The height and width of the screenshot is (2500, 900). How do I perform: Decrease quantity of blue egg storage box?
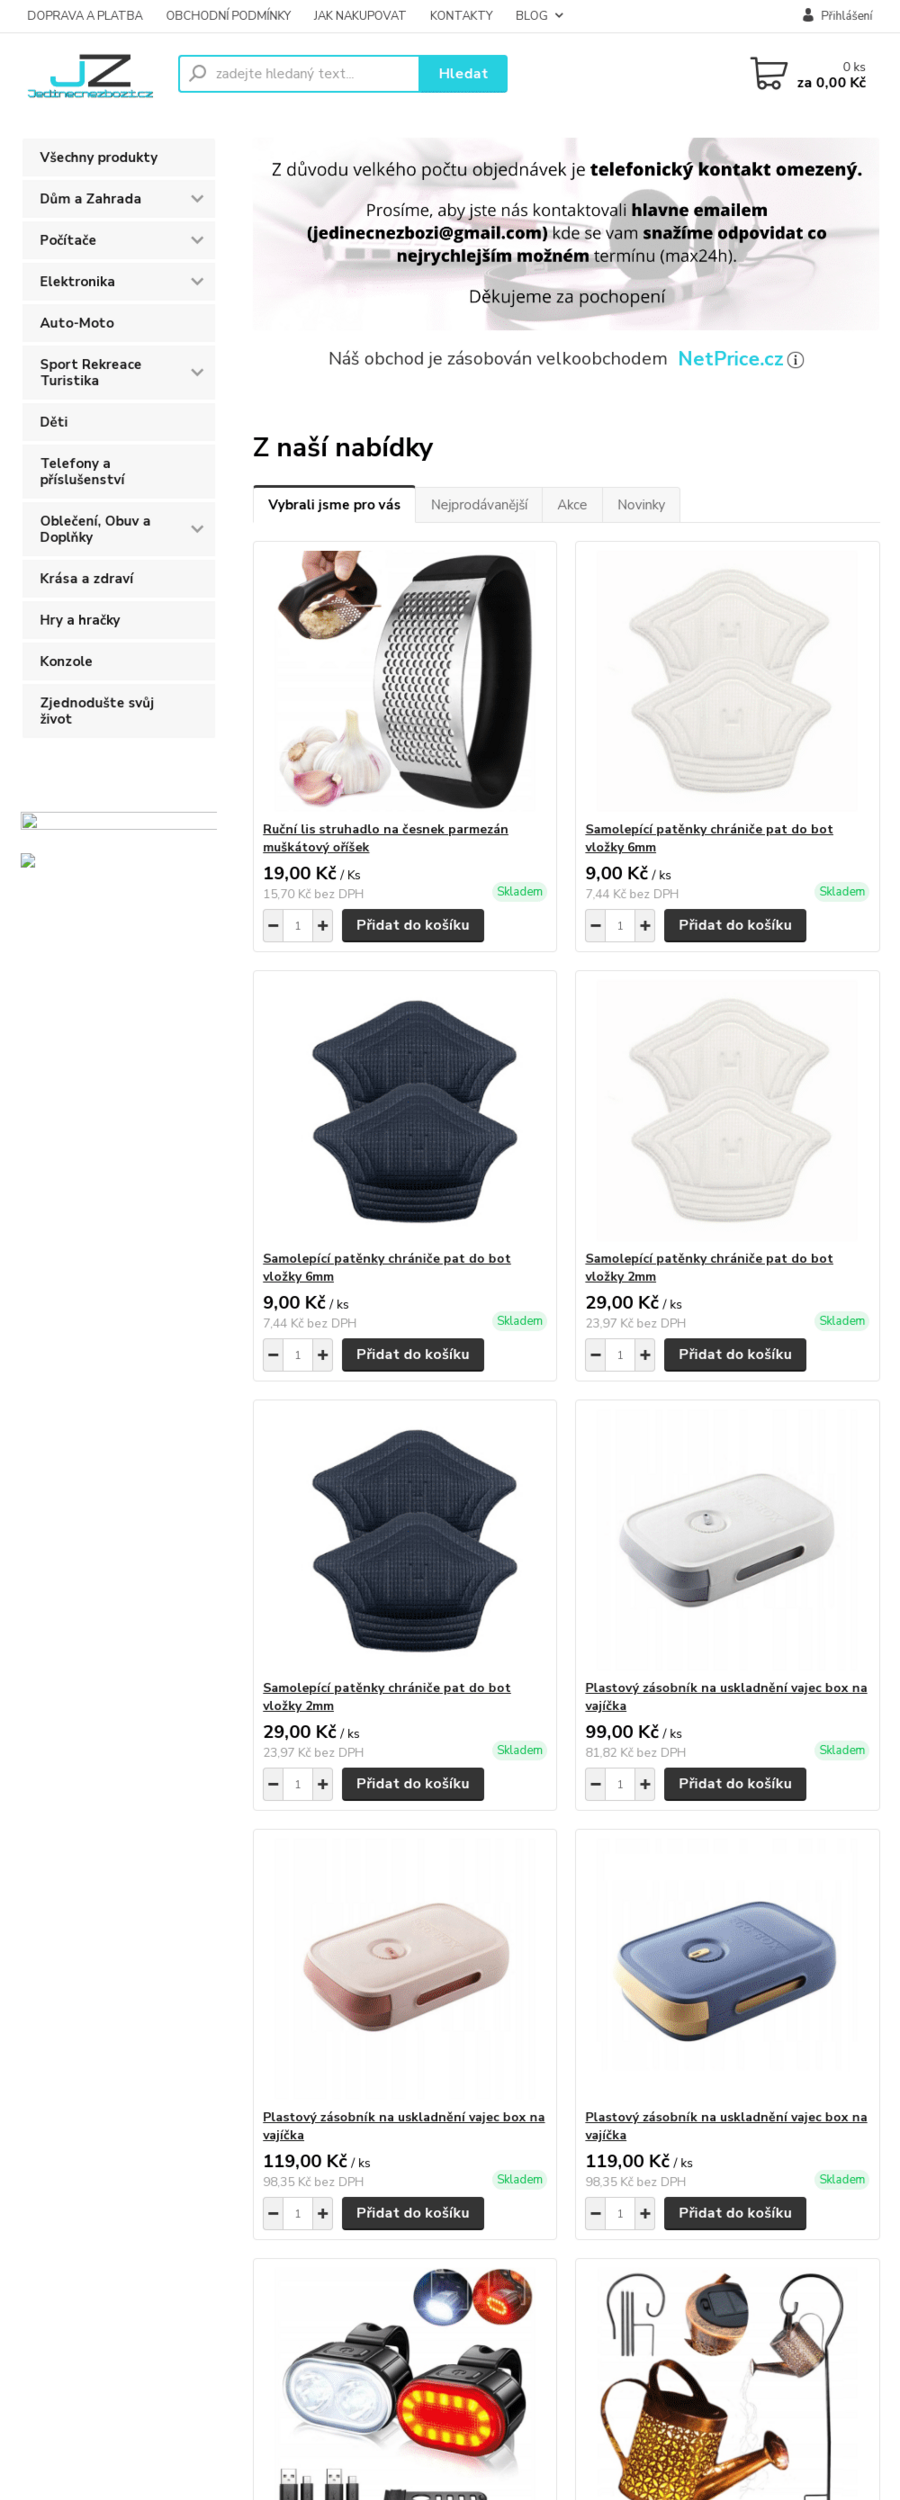pyautogui.click(x=596, y=2213)
